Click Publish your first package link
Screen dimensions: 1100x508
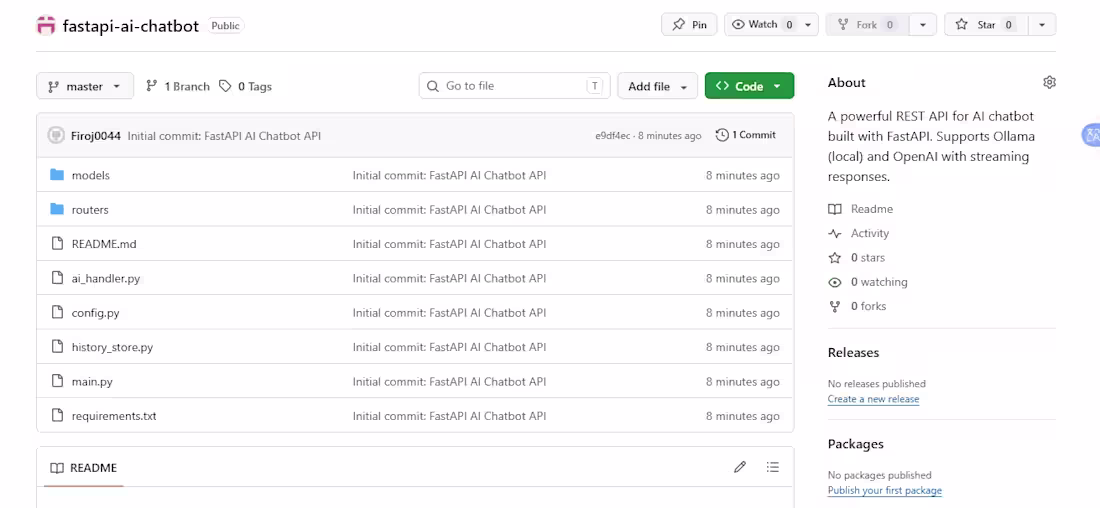[x=885, y=490]
